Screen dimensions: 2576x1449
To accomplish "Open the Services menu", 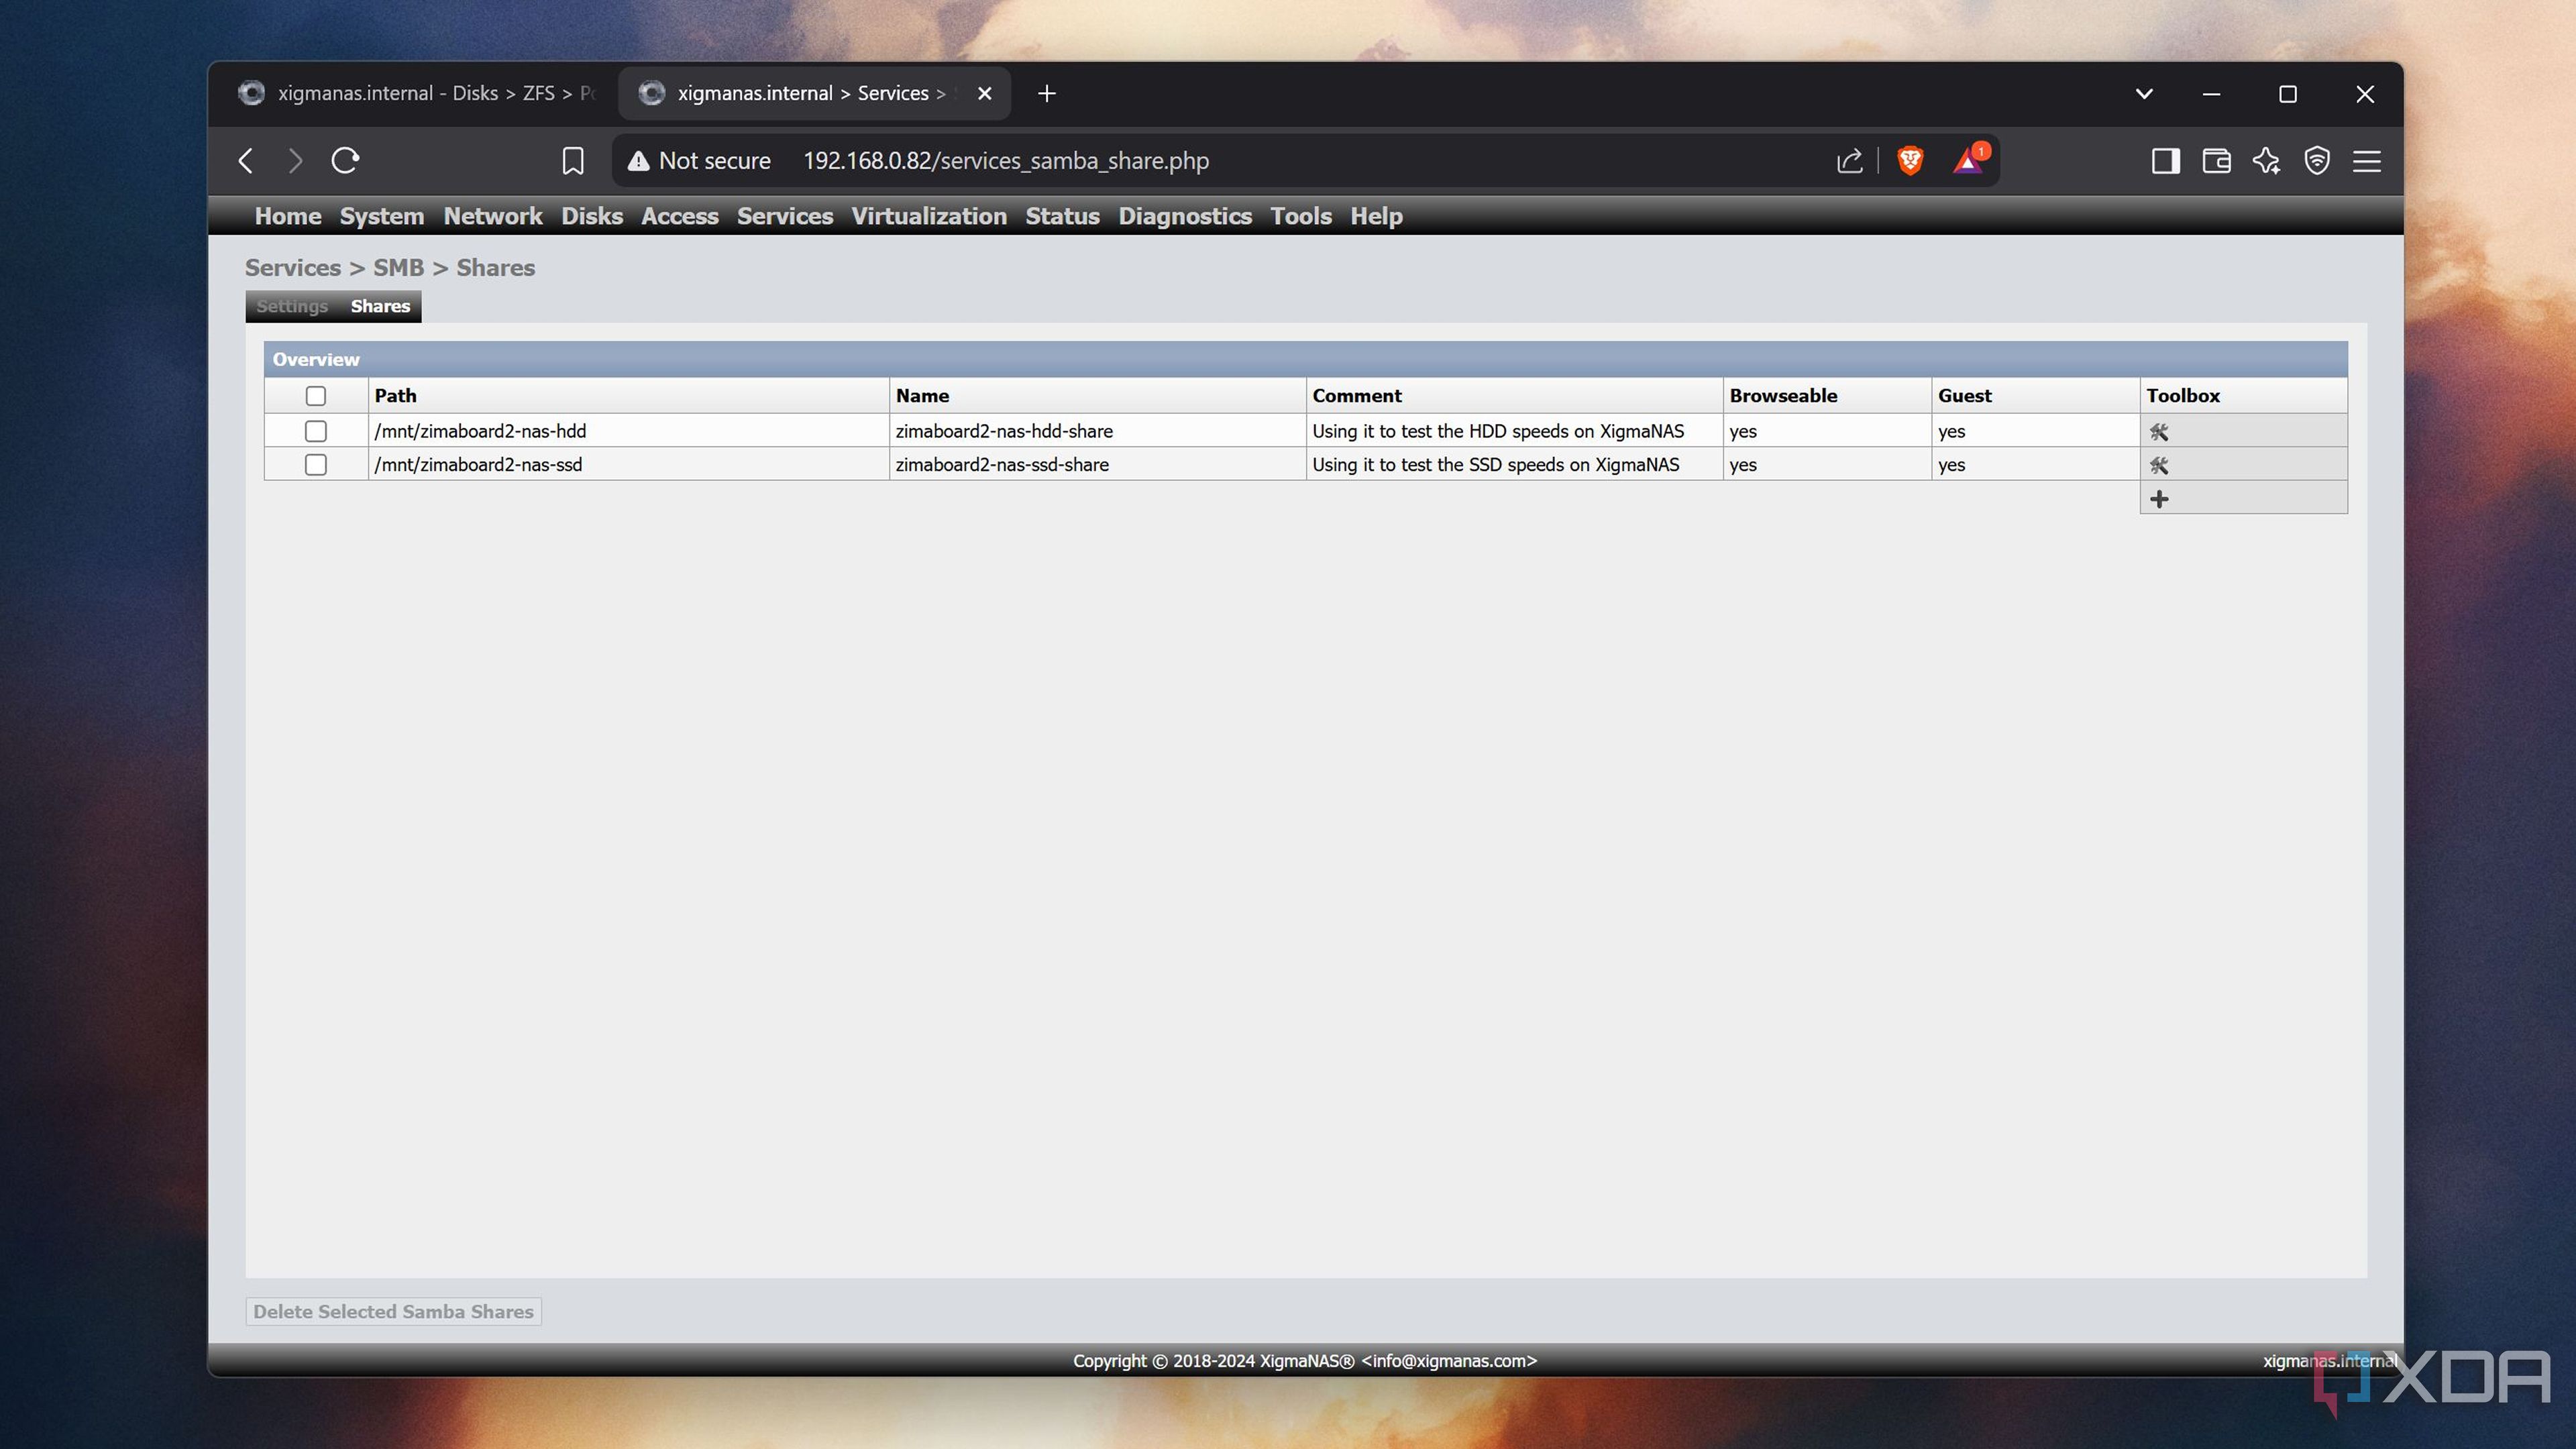I will point(785,216).
